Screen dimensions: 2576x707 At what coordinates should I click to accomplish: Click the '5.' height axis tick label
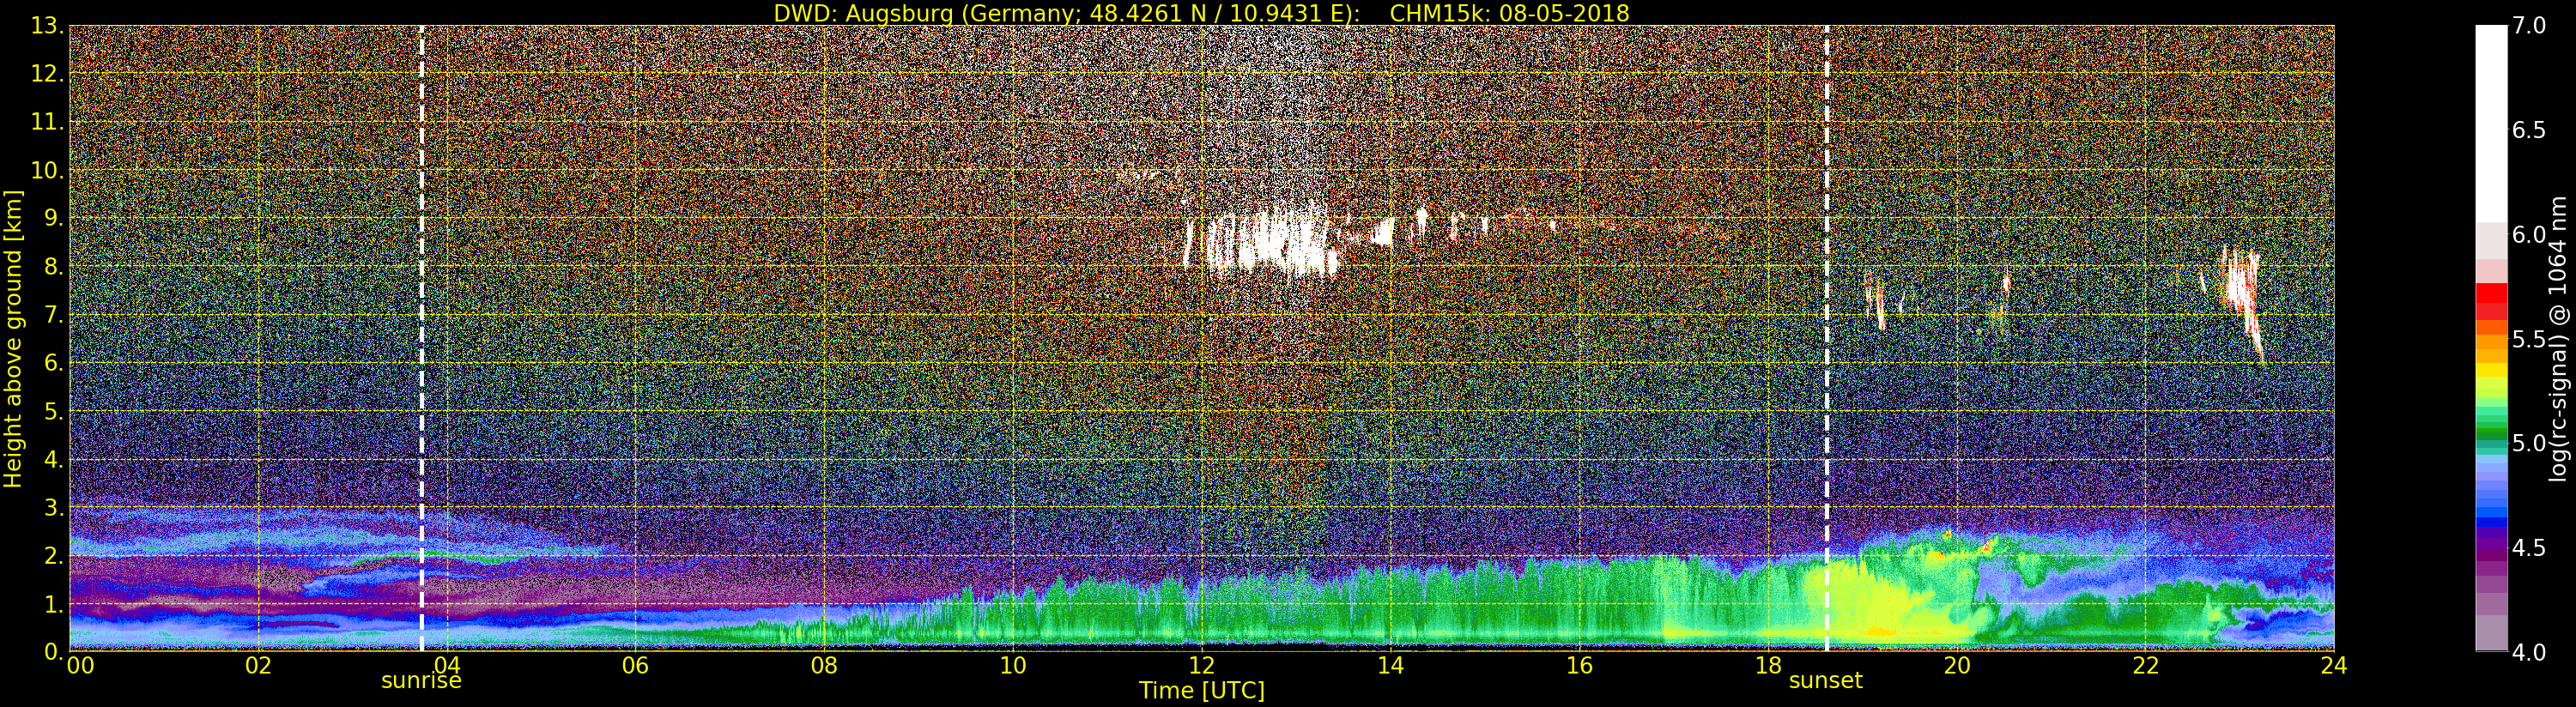pyautogui.click(x=53, y=411)
